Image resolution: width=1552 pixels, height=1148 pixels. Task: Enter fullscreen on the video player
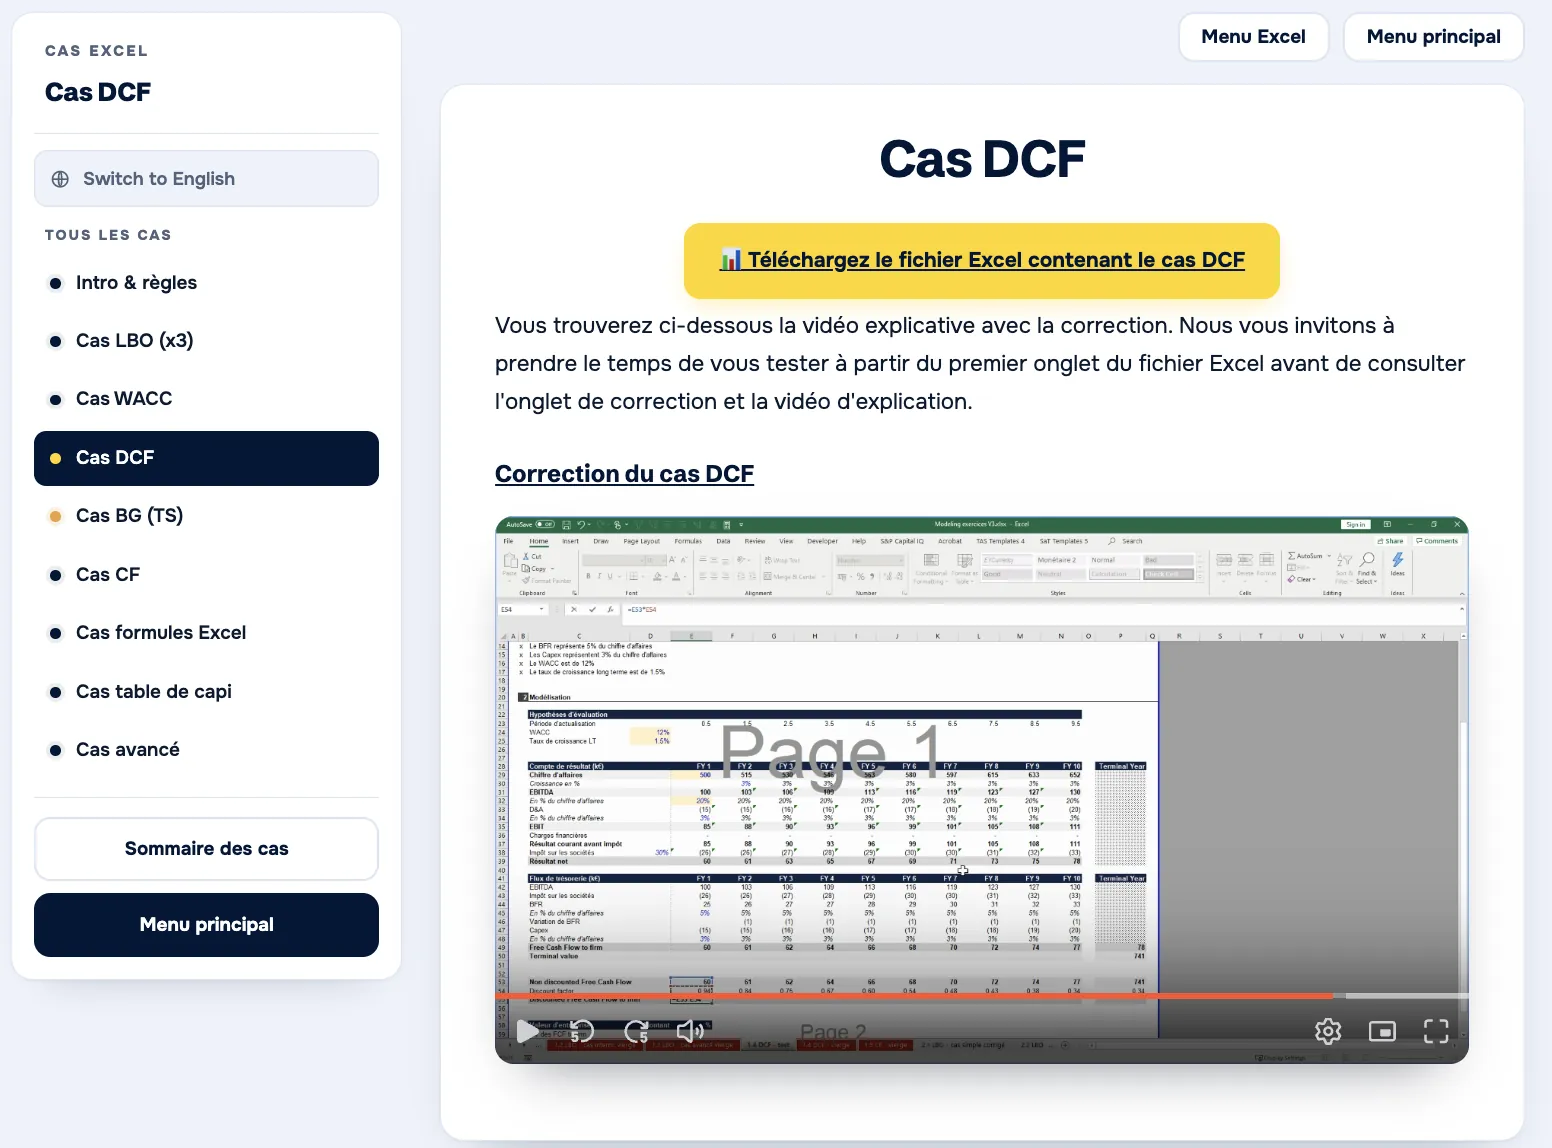click(x=1436, y=1031)
